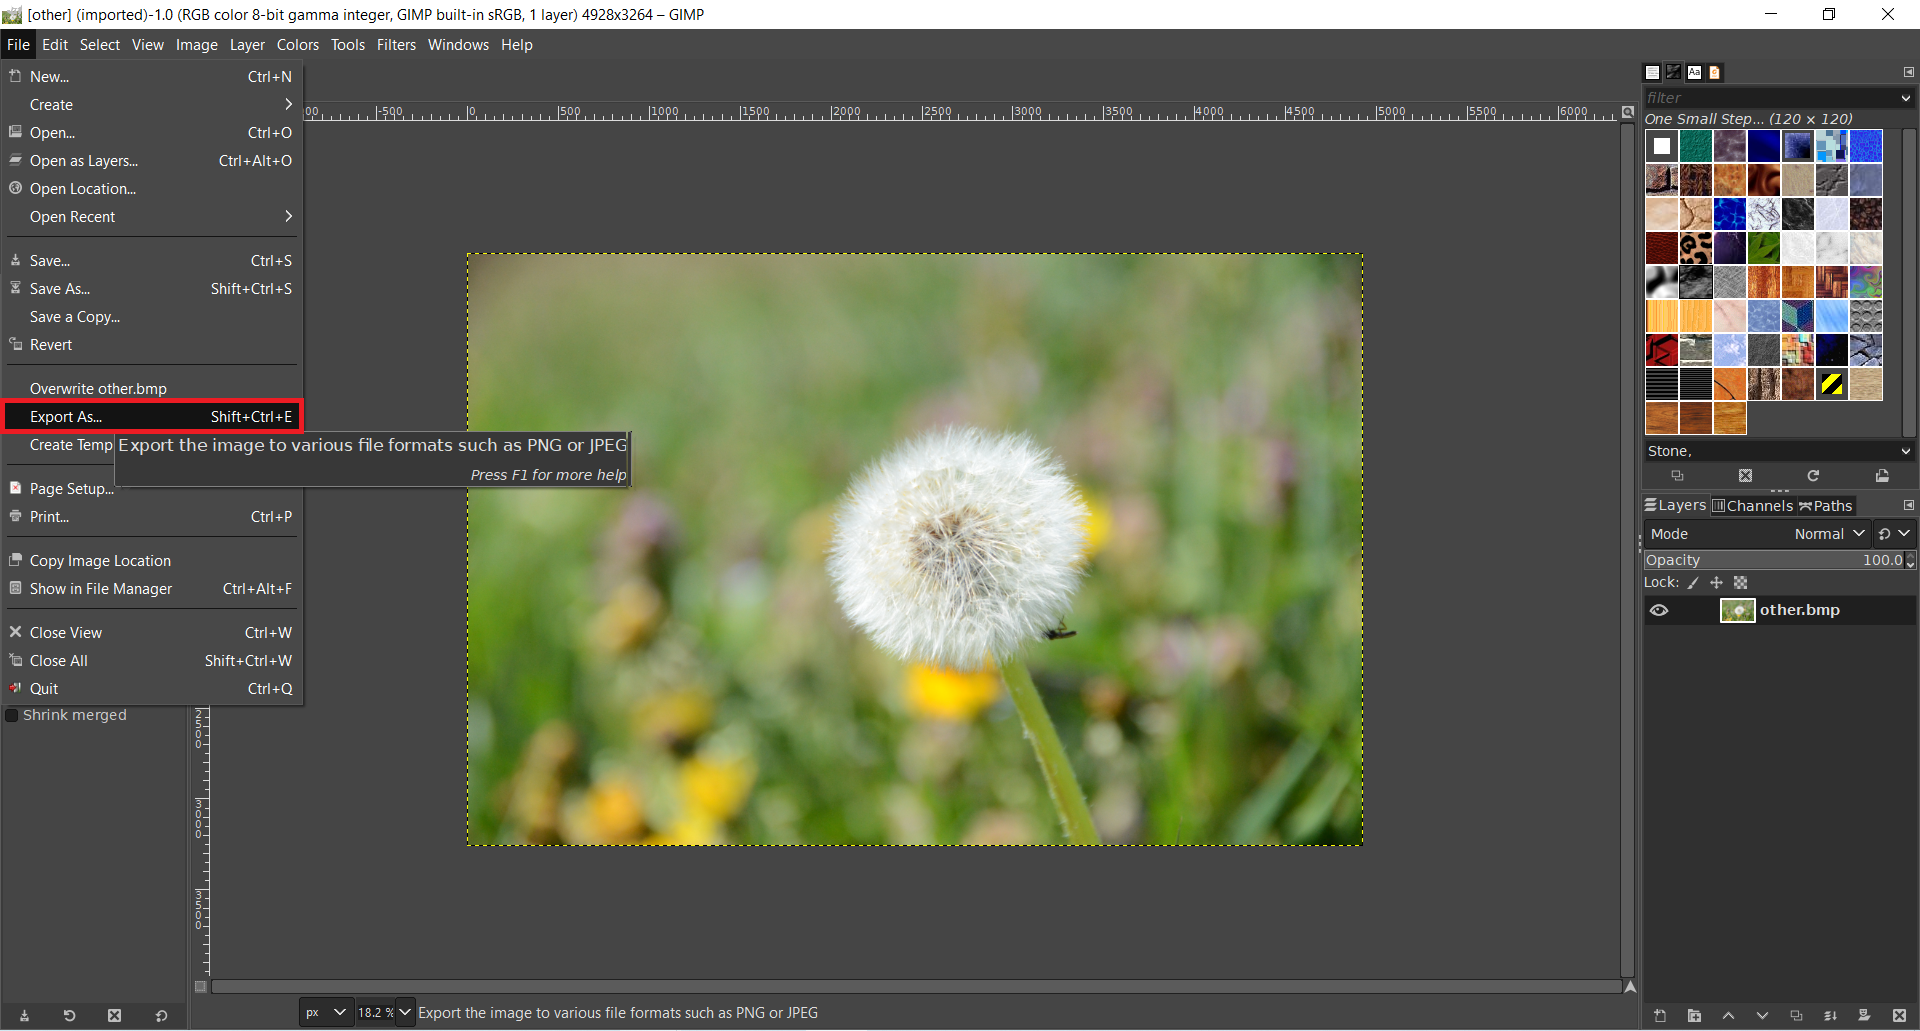Image resolution: width=1920 pixels, height=1031 pixels.
Task: Expand the Stone pattern tag dropdown
Action: (x=1905, y=451)
